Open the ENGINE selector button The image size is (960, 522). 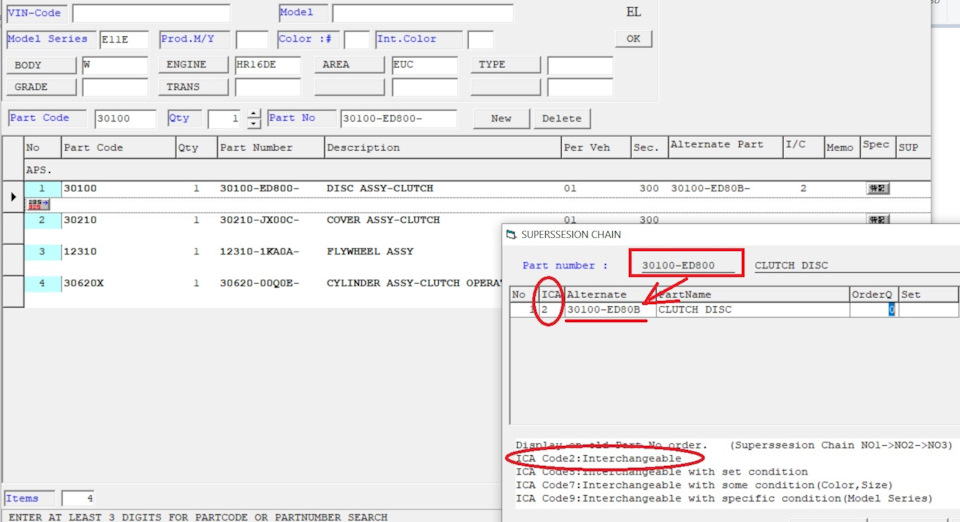click(192, 65)
